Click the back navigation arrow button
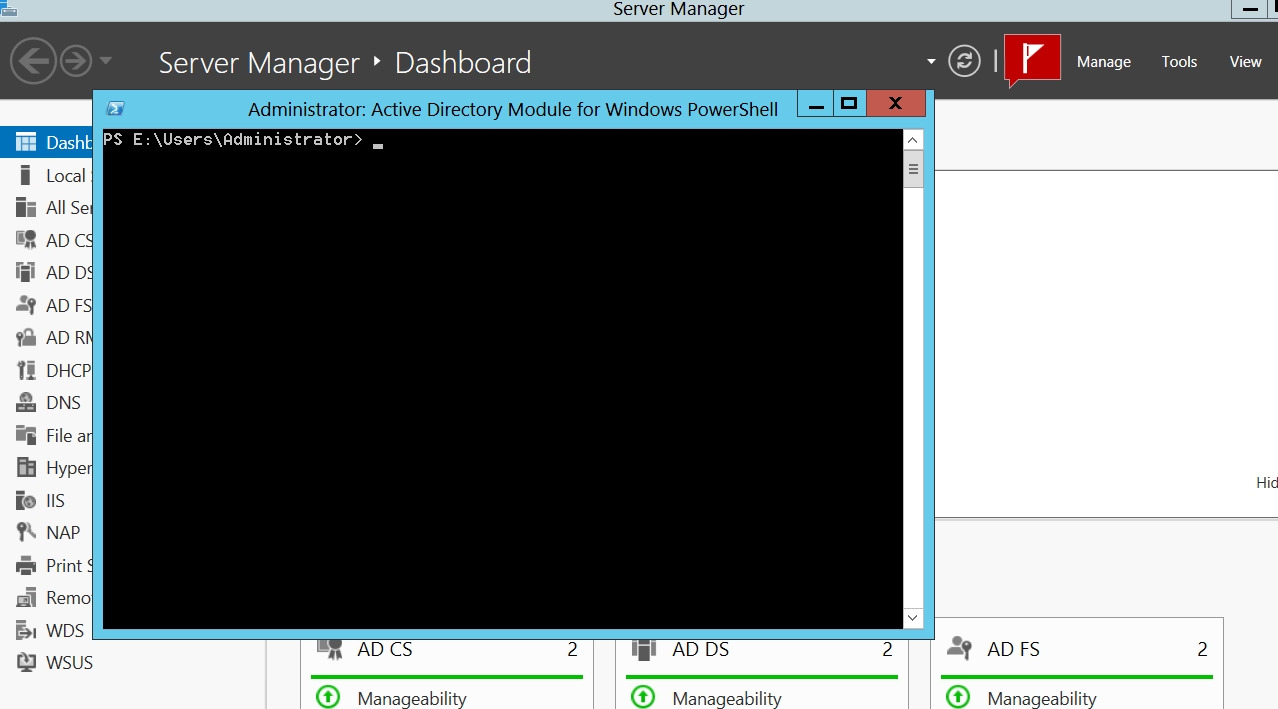Viewport: 1278px width, 709px height. point(32,62)
